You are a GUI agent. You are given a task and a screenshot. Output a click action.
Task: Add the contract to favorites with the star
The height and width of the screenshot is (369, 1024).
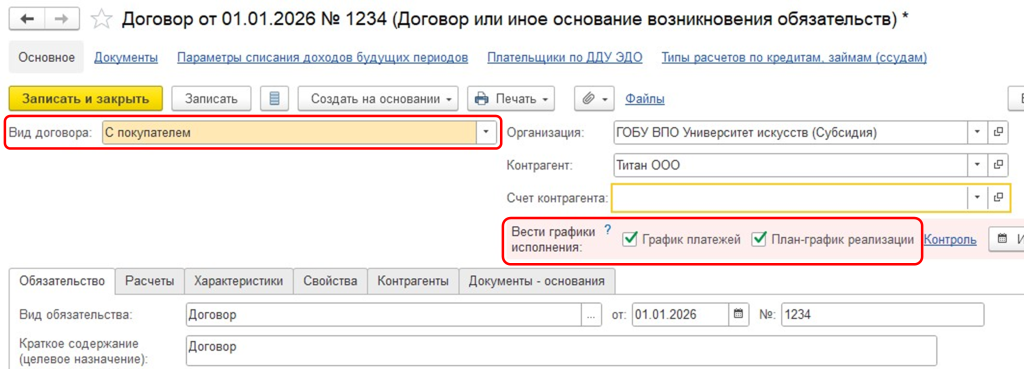pos(101,19)
